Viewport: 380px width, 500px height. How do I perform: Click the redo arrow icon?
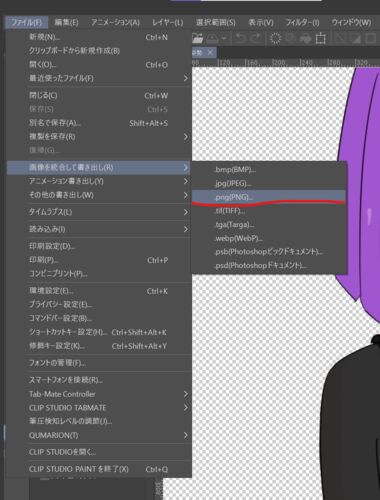tap(256, 38)
